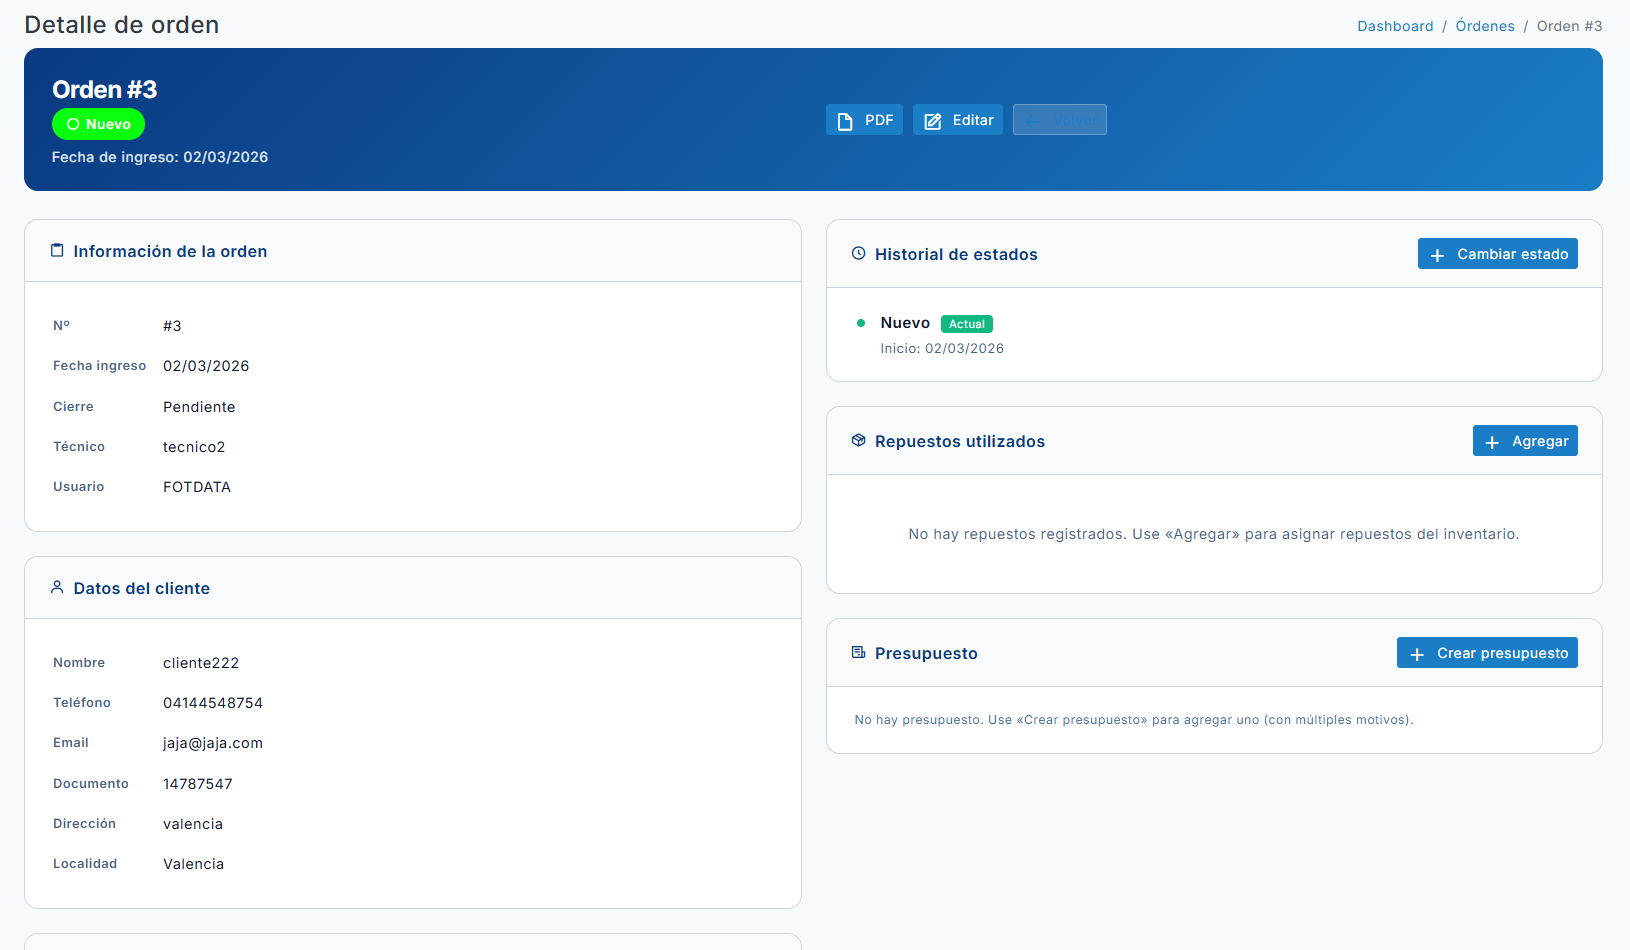Viewport: 1630px width, 950px height.
Task: Click the phone number 04144548754
Action: tap(213, 703)
